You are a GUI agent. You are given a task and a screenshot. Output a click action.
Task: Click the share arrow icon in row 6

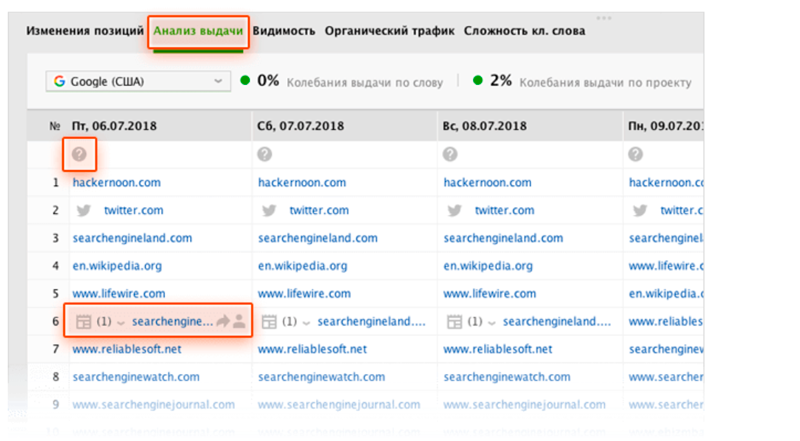(x=223, y=321)
